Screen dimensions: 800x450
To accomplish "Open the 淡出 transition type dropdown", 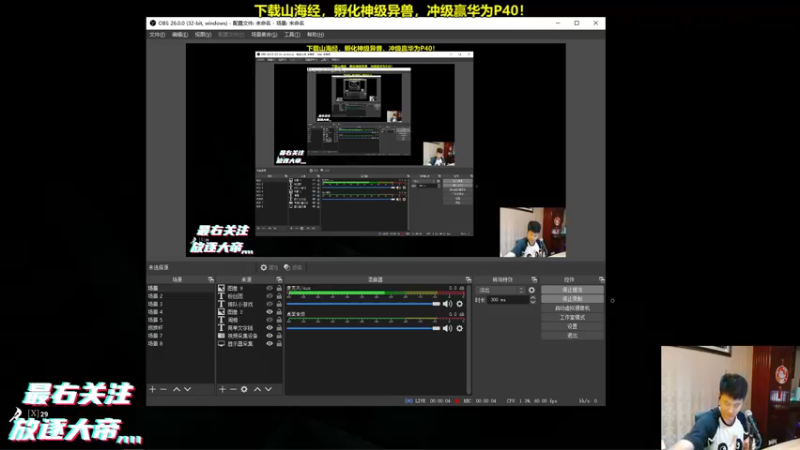I will (x=500, y=290).
